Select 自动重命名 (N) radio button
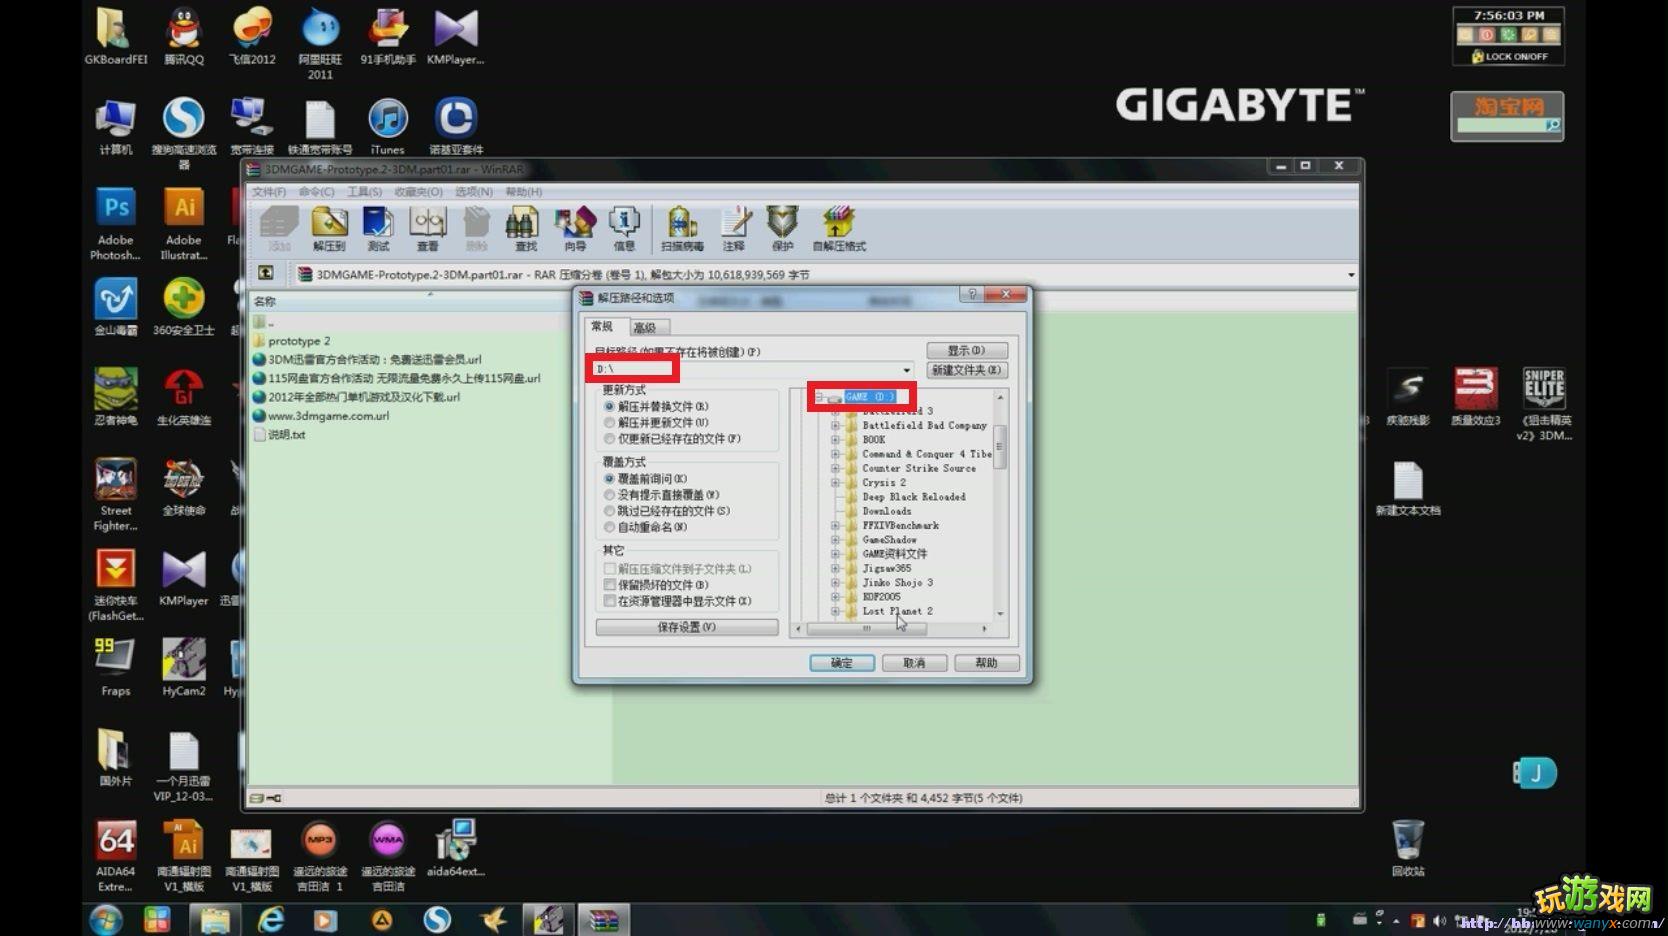The width and height of the screenshot is (1668, 936). [609, 526]
